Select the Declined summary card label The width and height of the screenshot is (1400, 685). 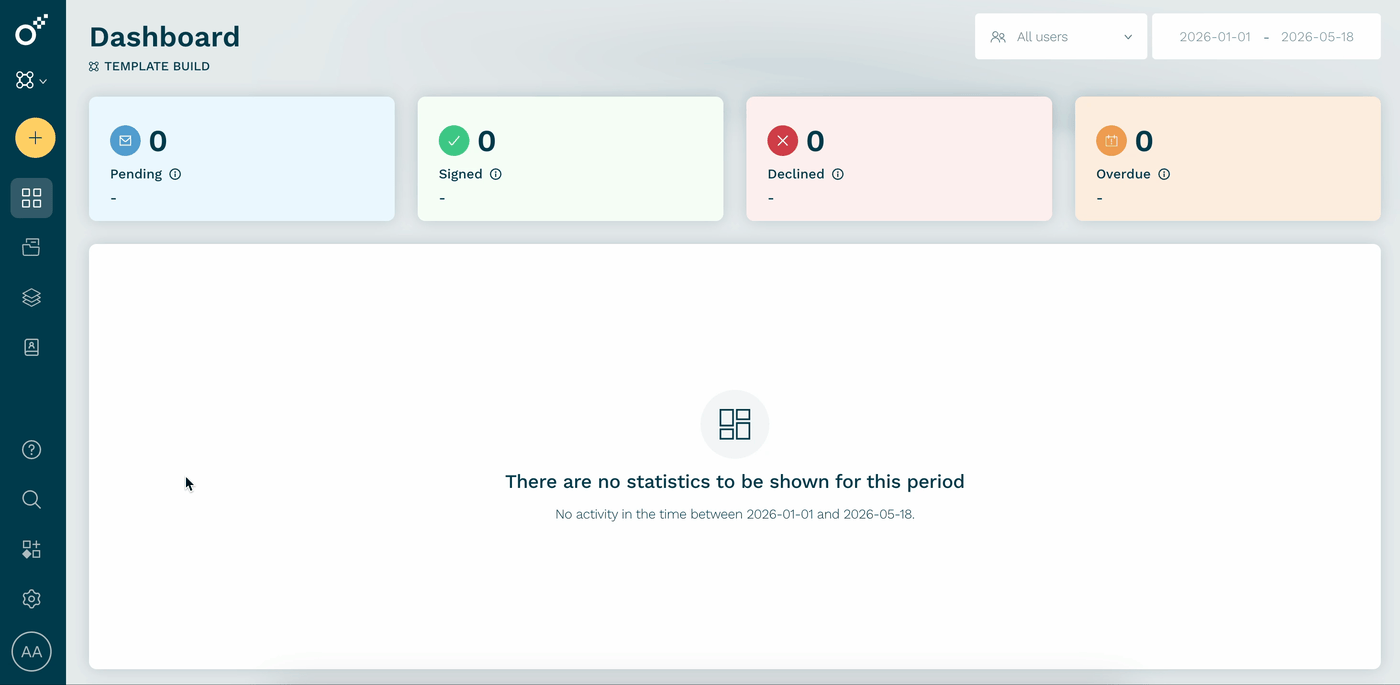click(x=796, y=174)
